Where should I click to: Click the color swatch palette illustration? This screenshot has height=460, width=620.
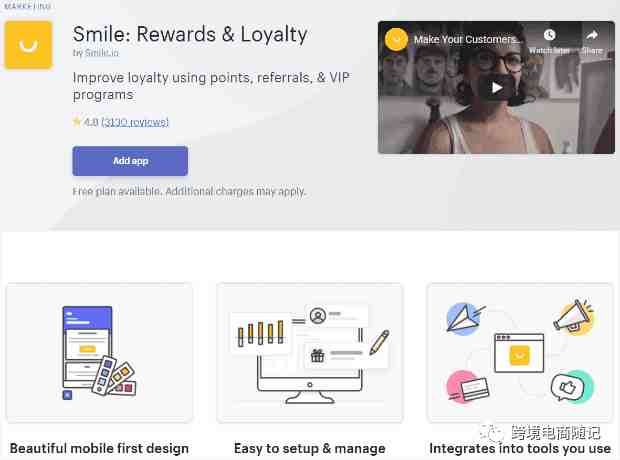[114, 376]
